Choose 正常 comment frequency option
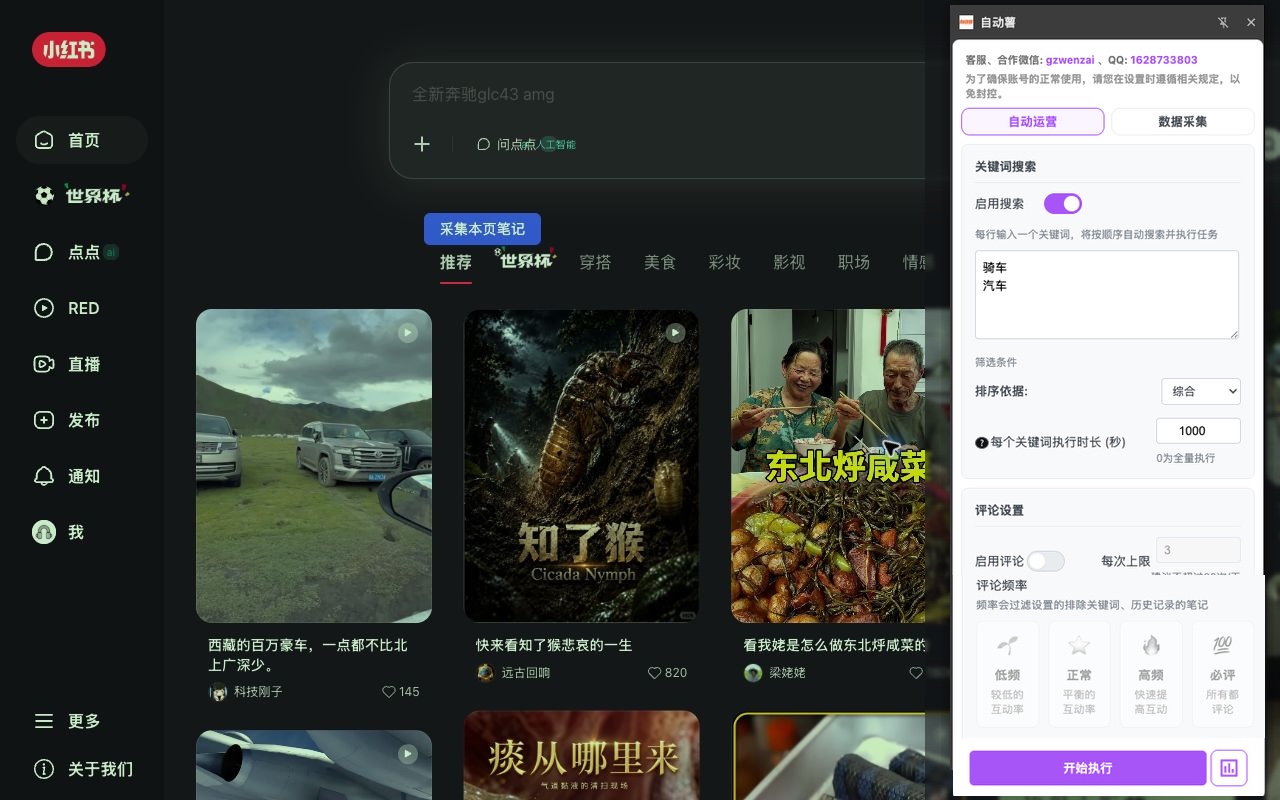Image resolution: width=1280 pixels, height=800 pixels. [x=1079, y=674]
